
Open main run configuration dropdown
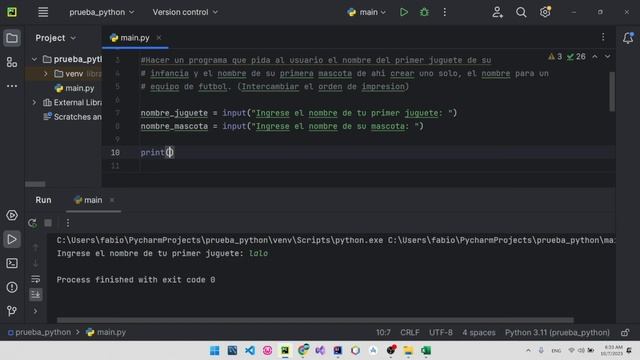click(x=367, y=12)
